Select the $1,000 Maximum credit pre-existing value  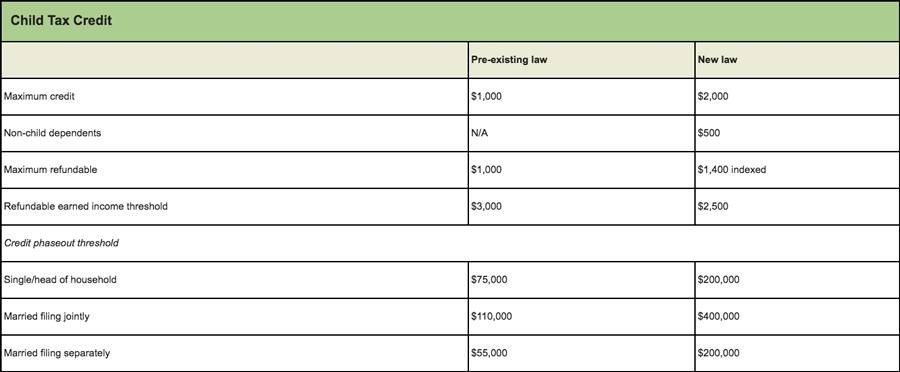[x=486, y=96]
